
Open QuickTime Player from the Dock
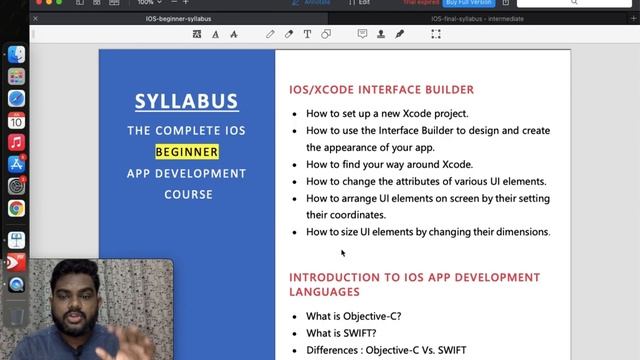coord(16,284)
